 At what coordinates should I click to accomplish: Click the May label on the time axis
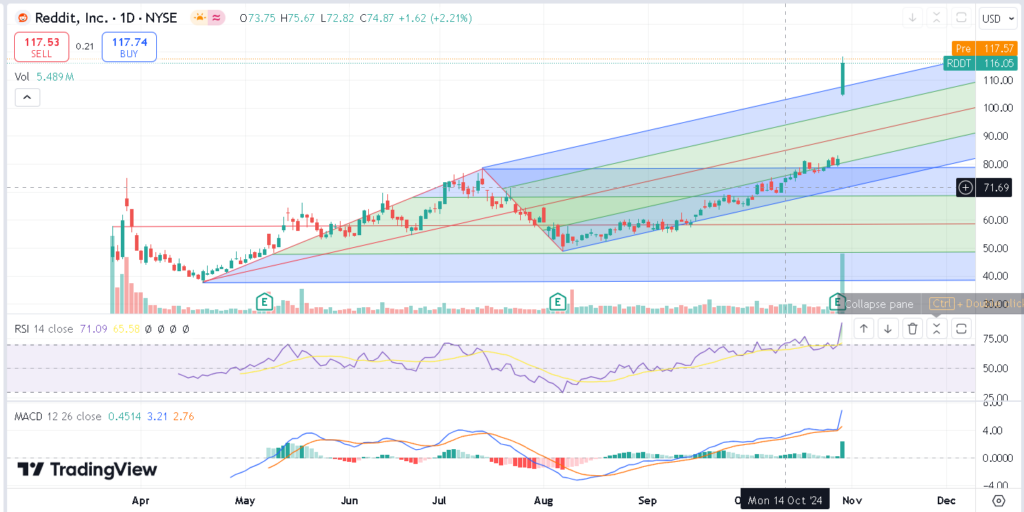coord(243,501)
